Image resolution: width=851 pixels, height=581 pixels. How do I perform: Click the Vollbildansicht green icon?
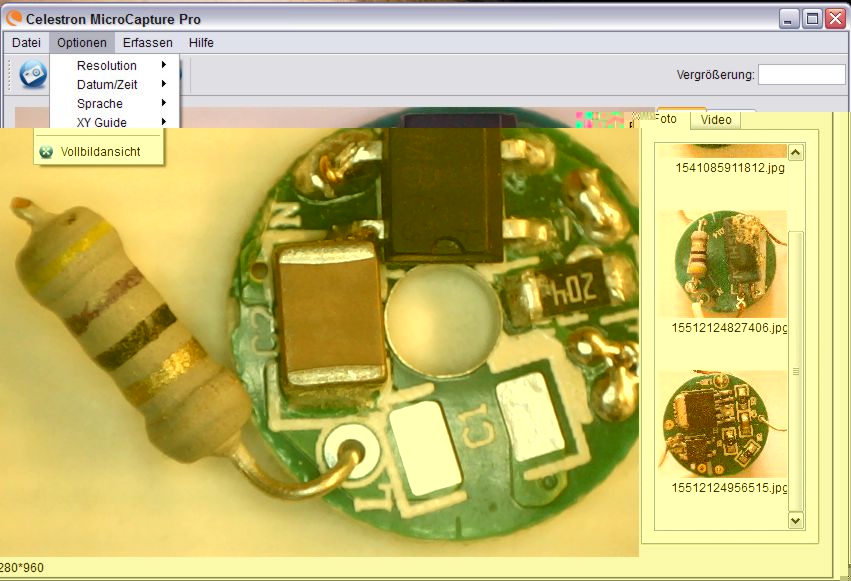(45, 152)
